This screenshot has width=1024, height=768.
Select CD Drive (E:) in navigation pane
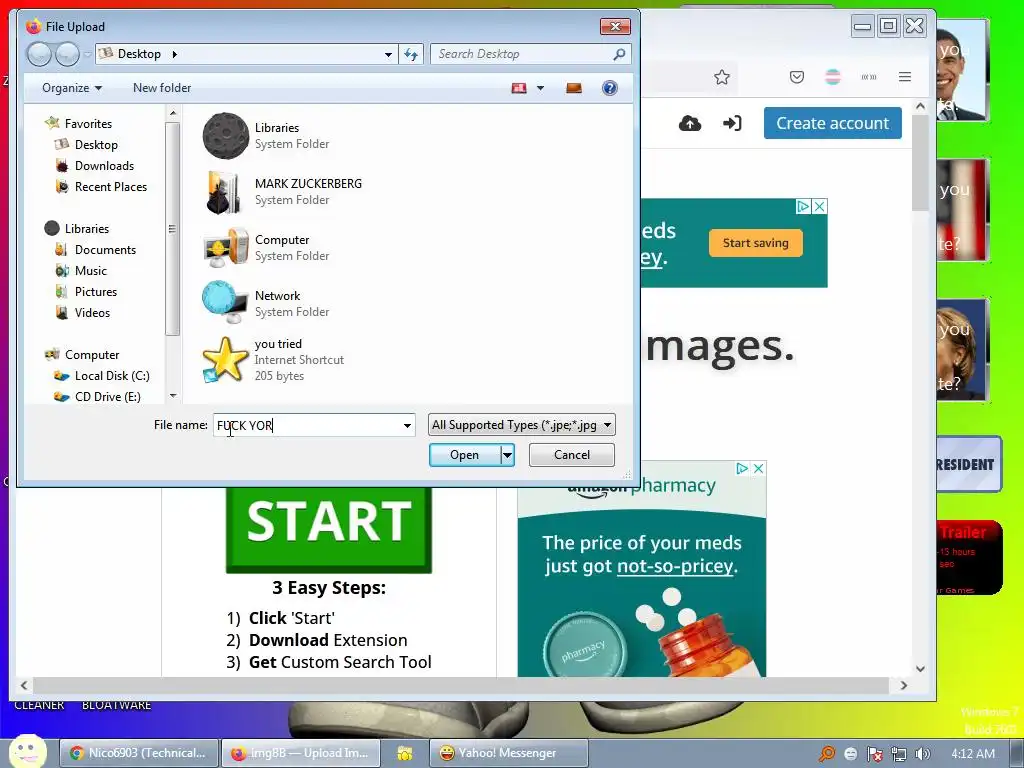(107, 397)
